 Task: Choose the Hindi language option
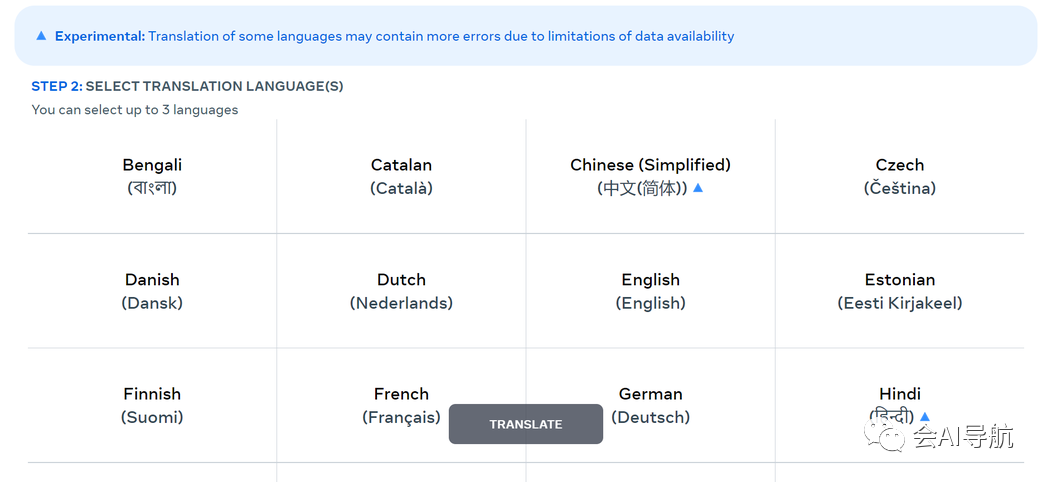point(899,395)
